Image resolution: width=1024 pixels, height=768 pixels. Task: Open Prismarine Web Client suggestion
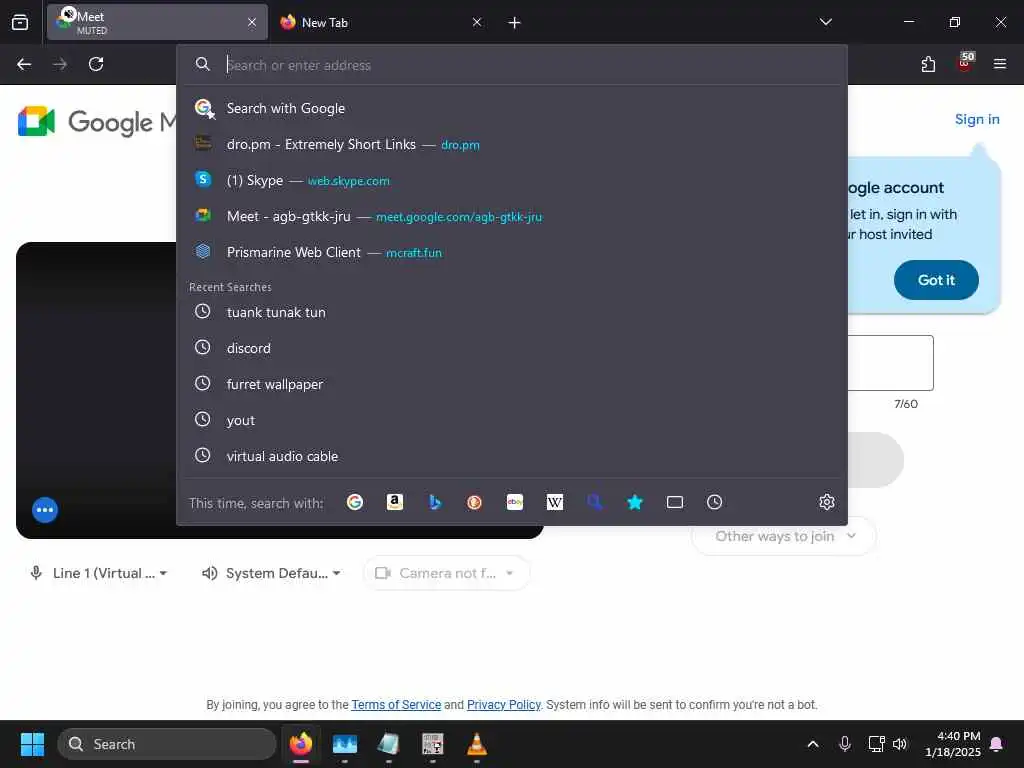pyautogui.click(x=512, y=252)
